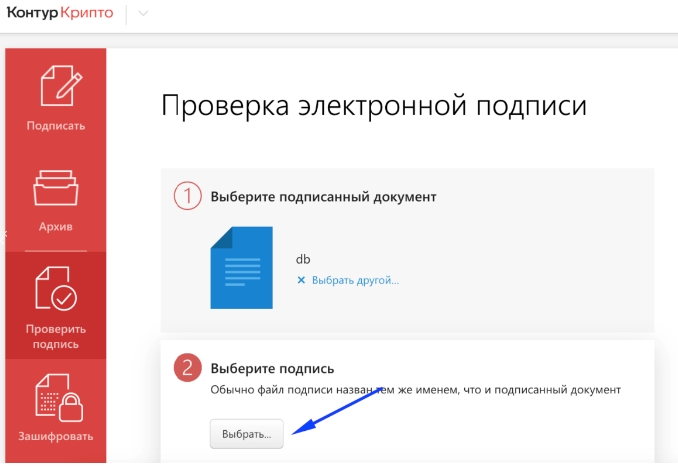Click the Выбрать другой... link
678x467 pixels.
point(355,280)
